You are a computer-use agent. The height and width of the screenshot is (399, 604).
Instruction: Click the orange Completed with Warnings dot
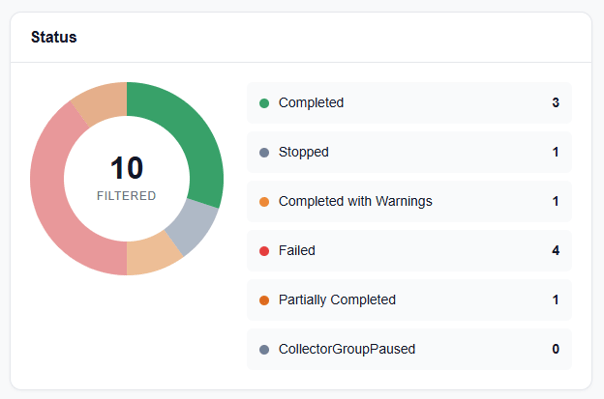pos(264,202)
